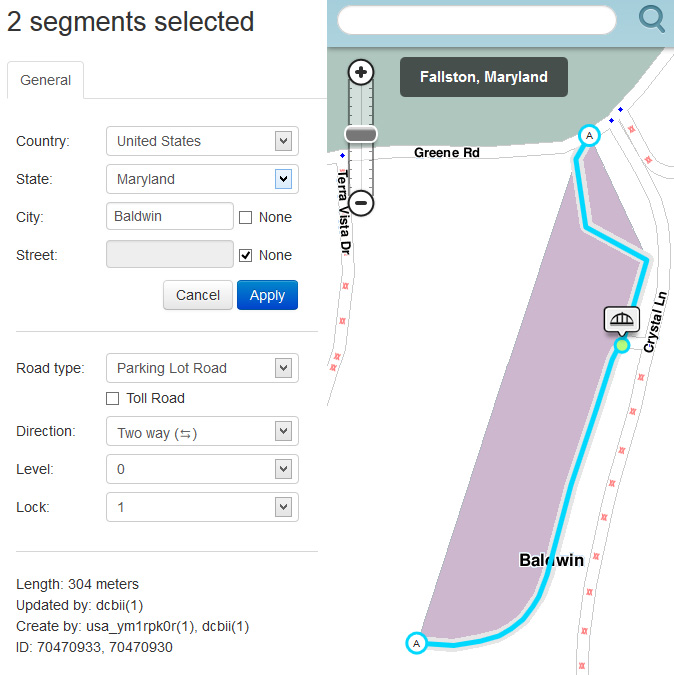Expand the State dropdown showing Maryland
The width and height of the screenshot is (674, 675).
[202, 179]
